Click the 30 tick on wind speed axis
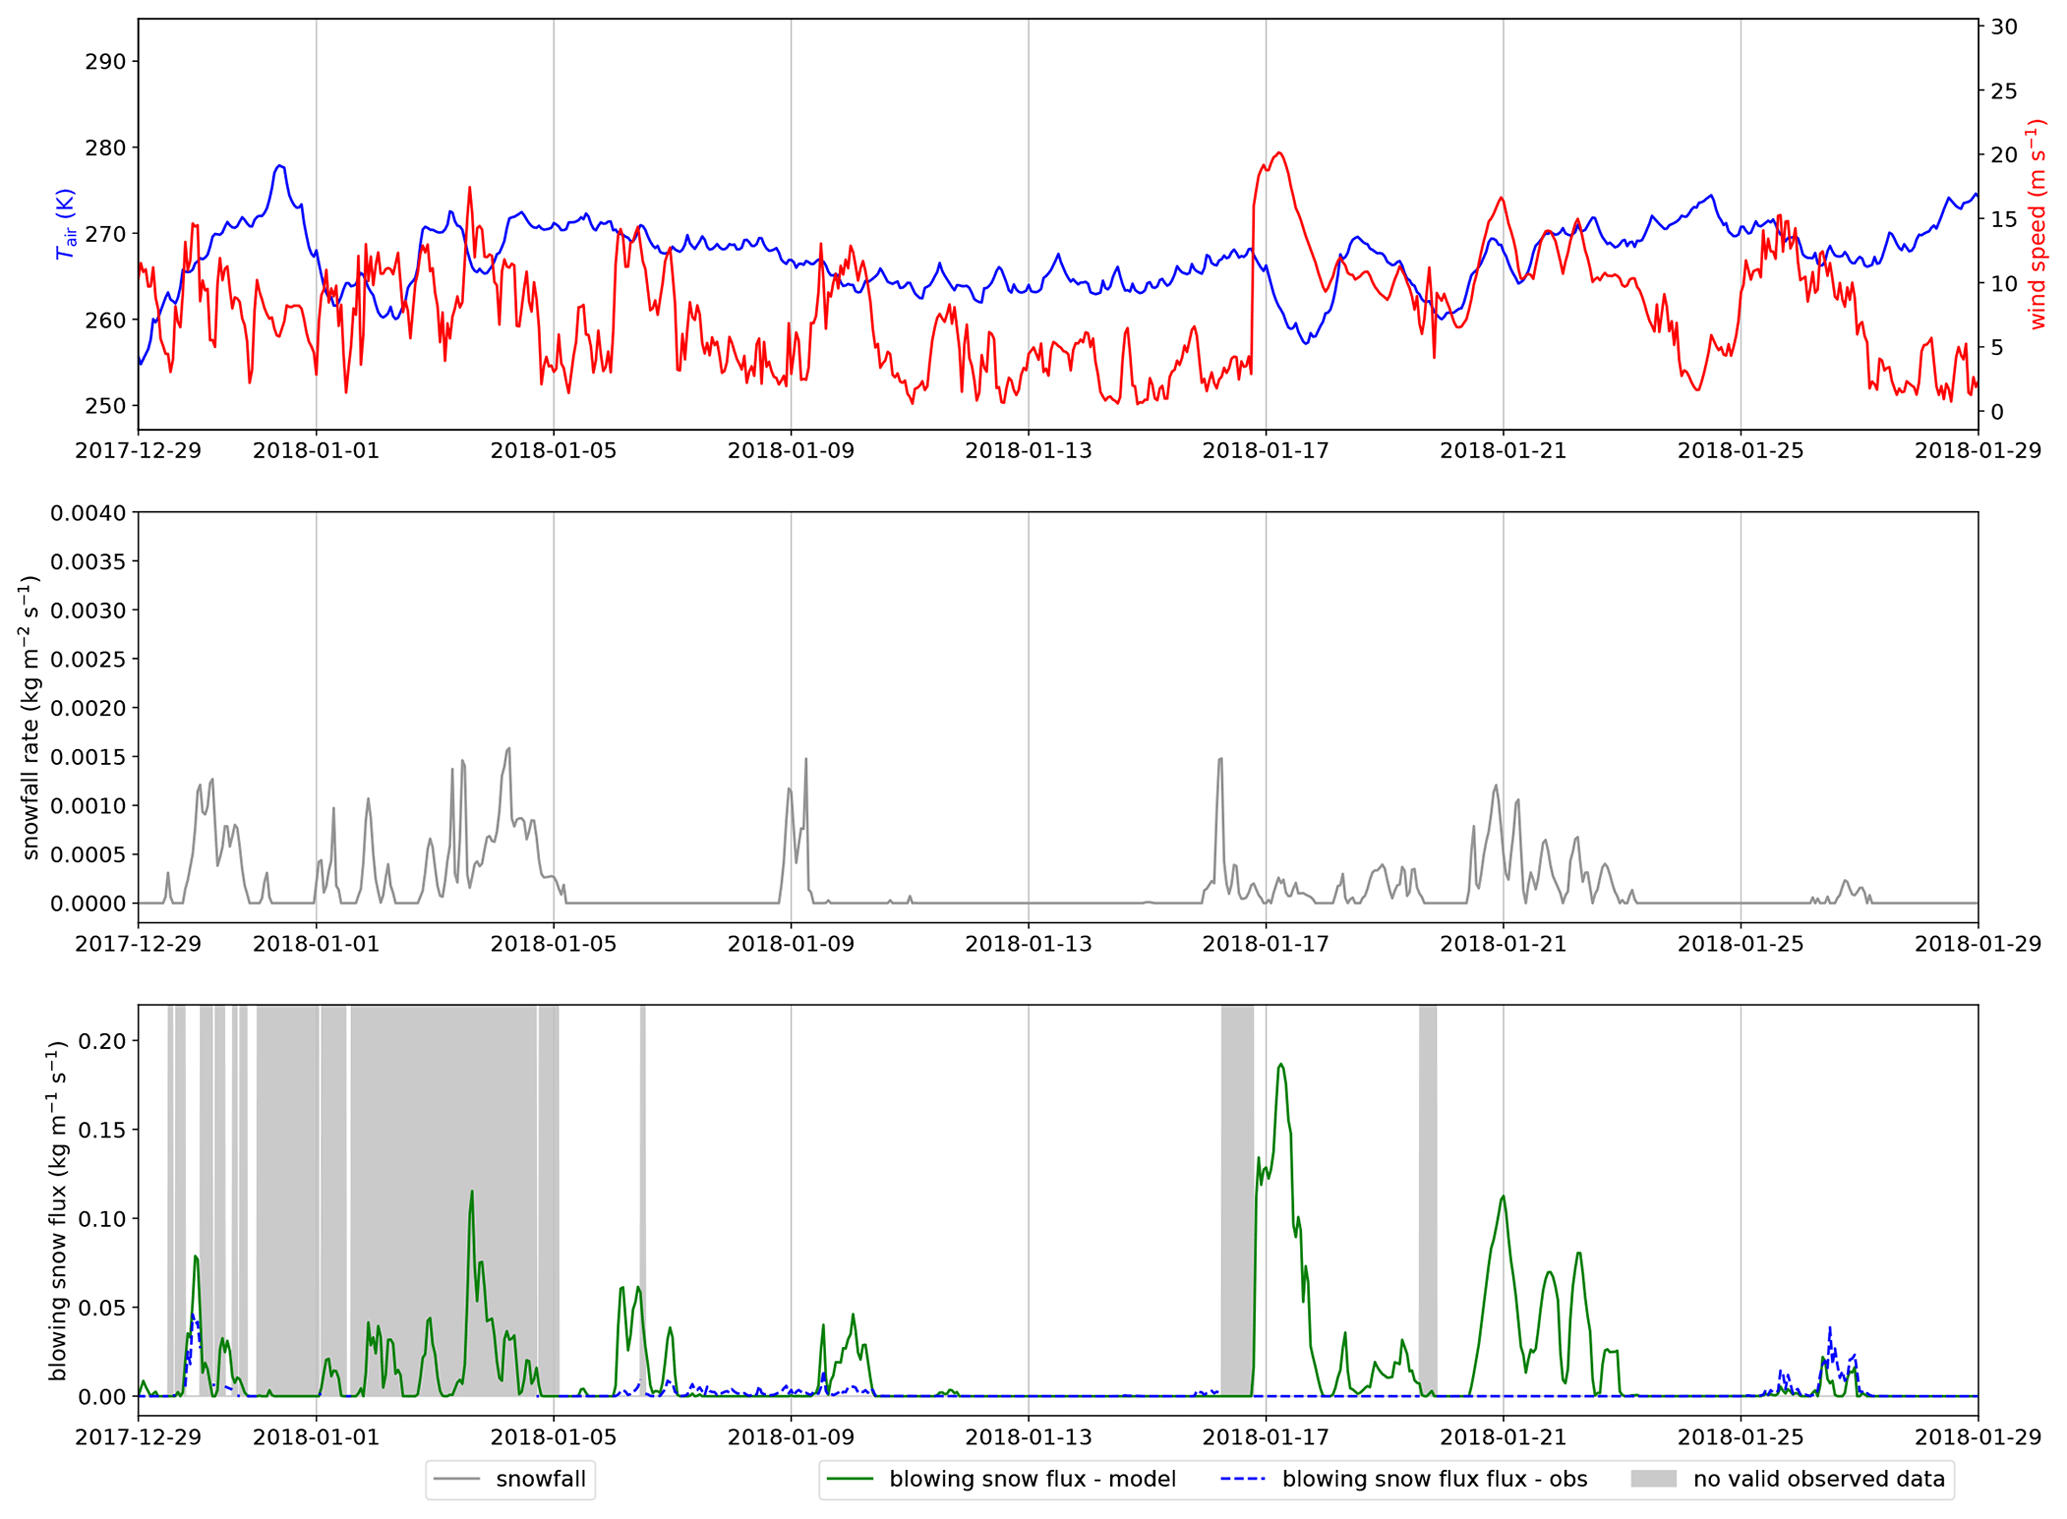This screenshot has width=2067, height=1519. pyautogui.click(x=2003, y=27)
